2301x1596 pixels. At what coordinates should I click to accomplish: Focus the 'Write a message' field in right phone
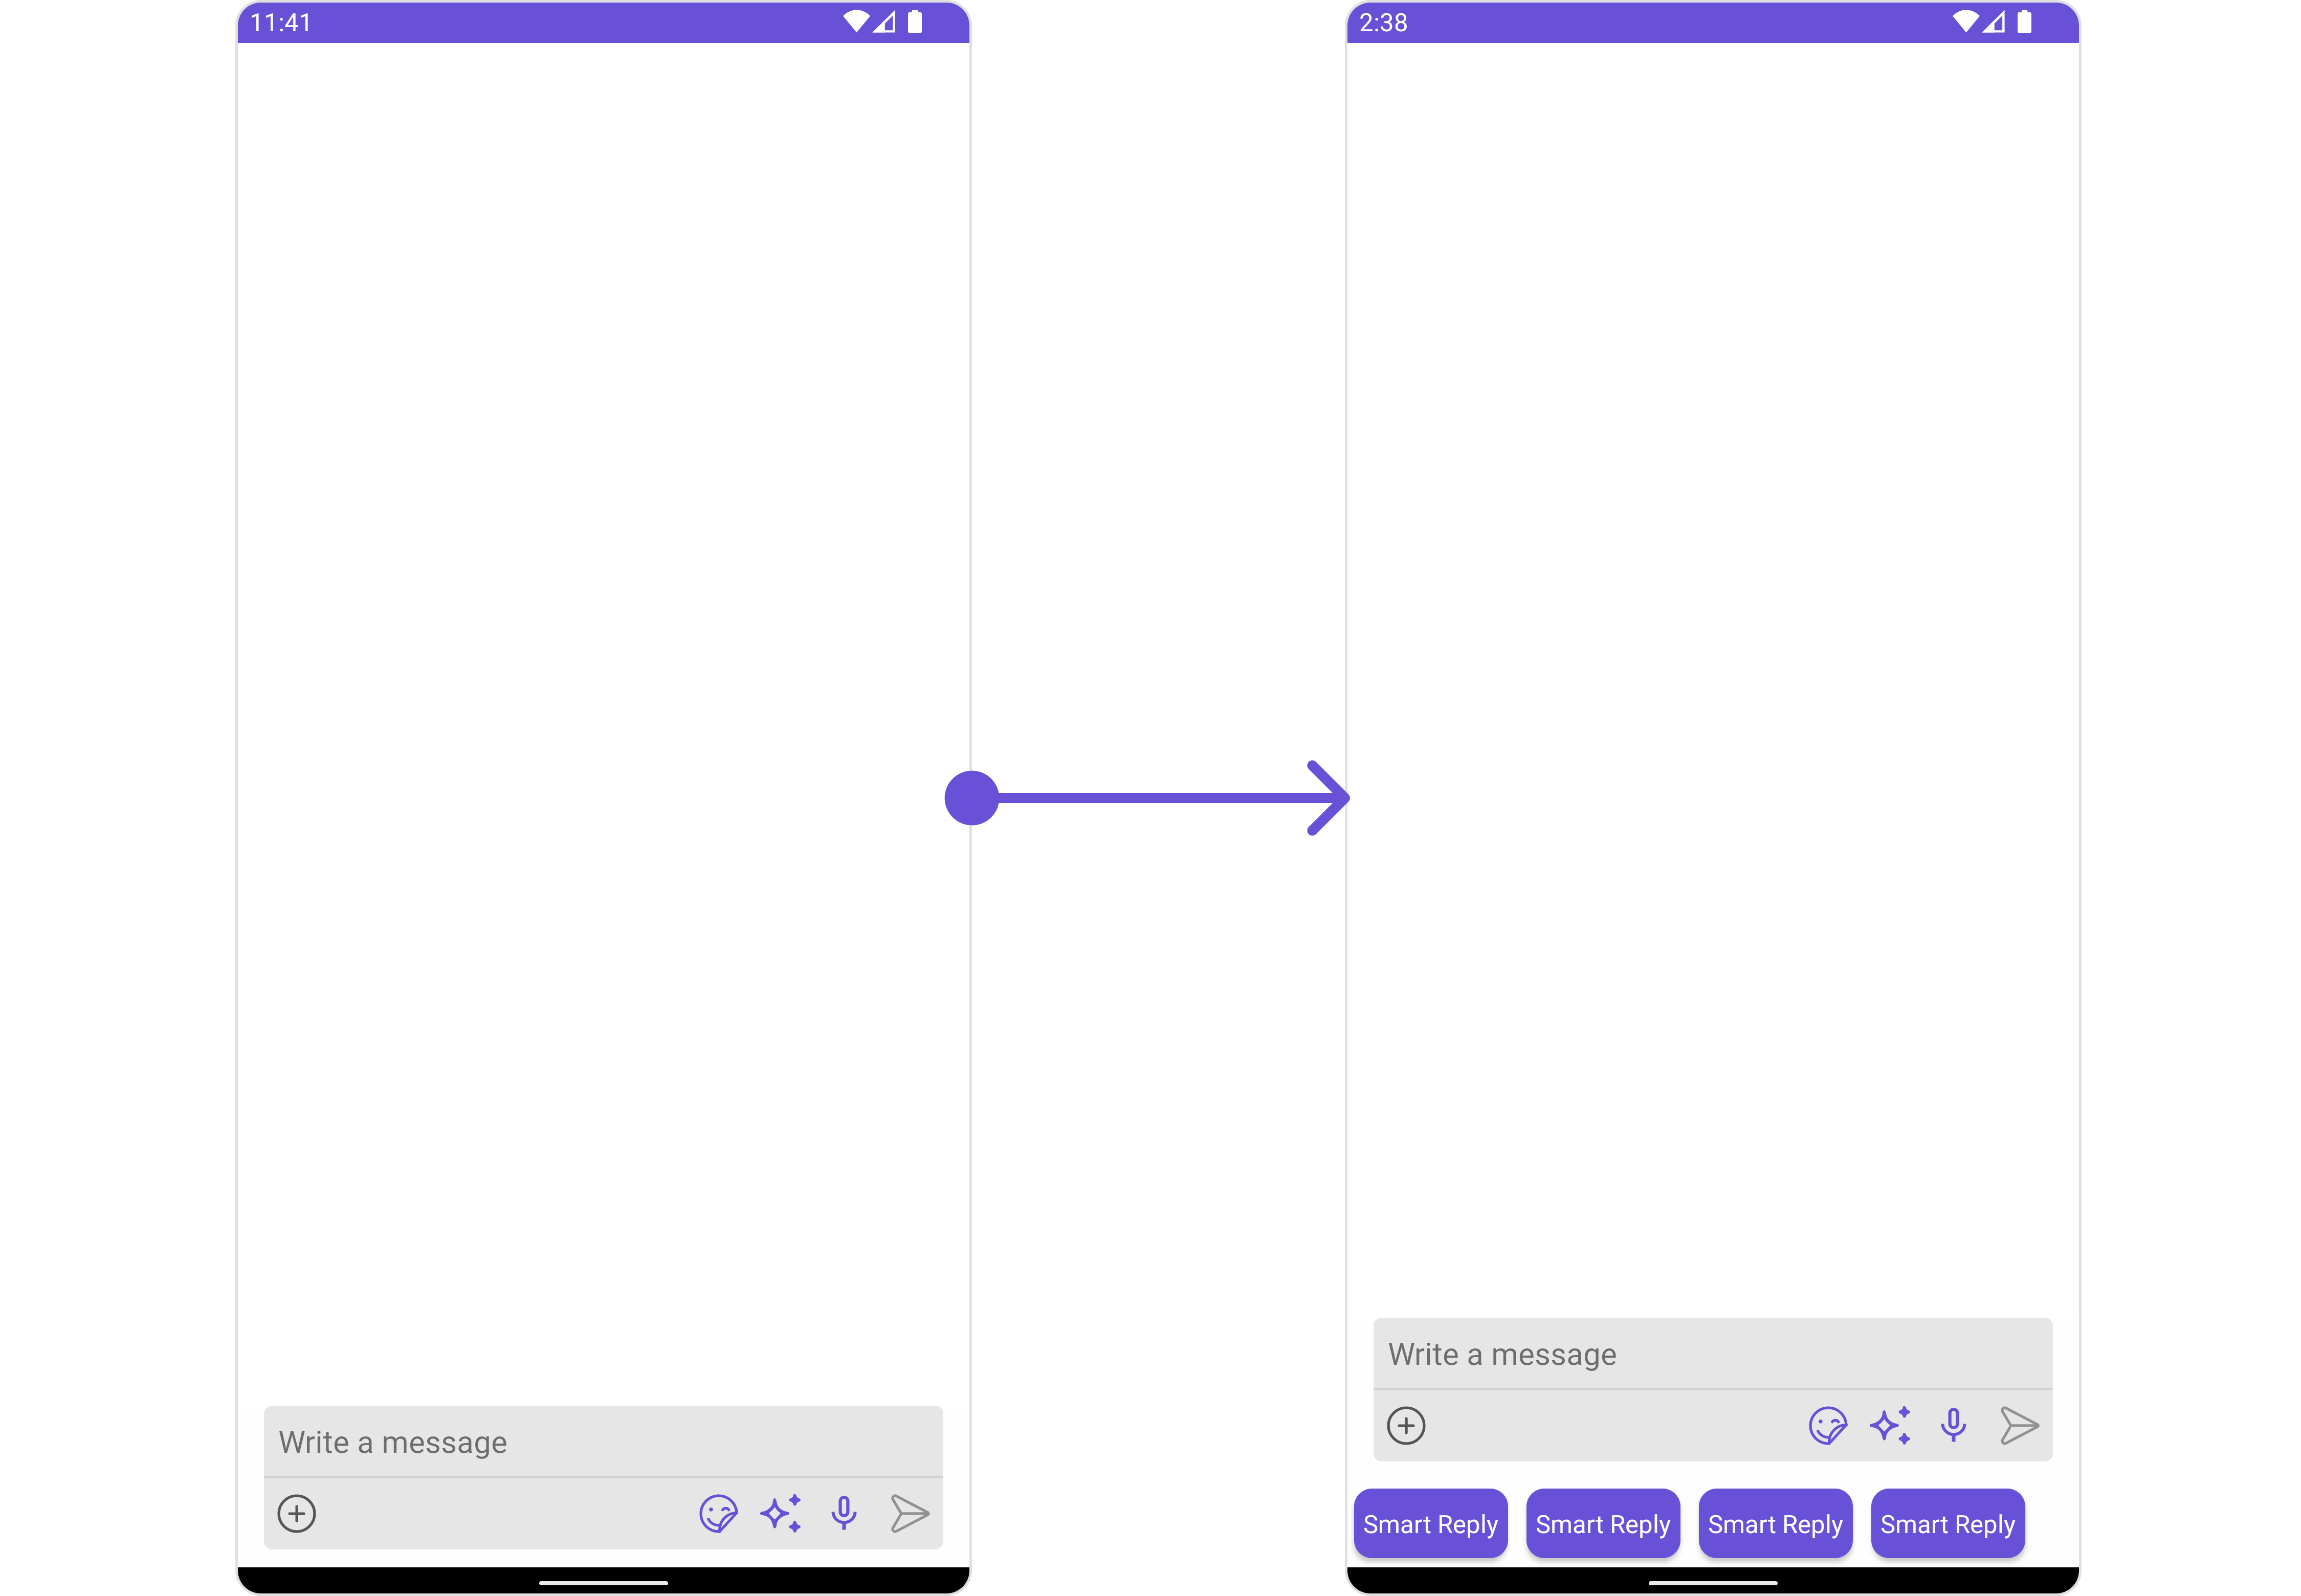click(1712, 1353)
